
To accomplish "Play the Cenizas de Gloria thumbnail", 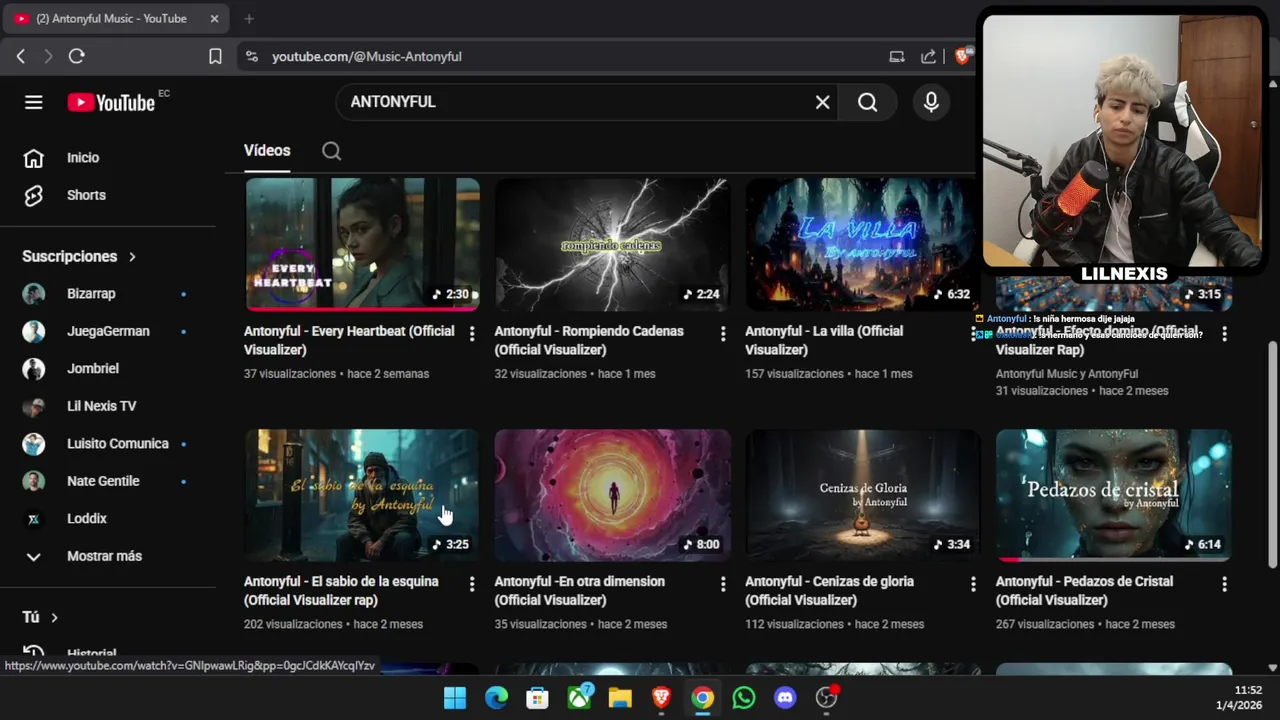I will [x=862, y=495].
